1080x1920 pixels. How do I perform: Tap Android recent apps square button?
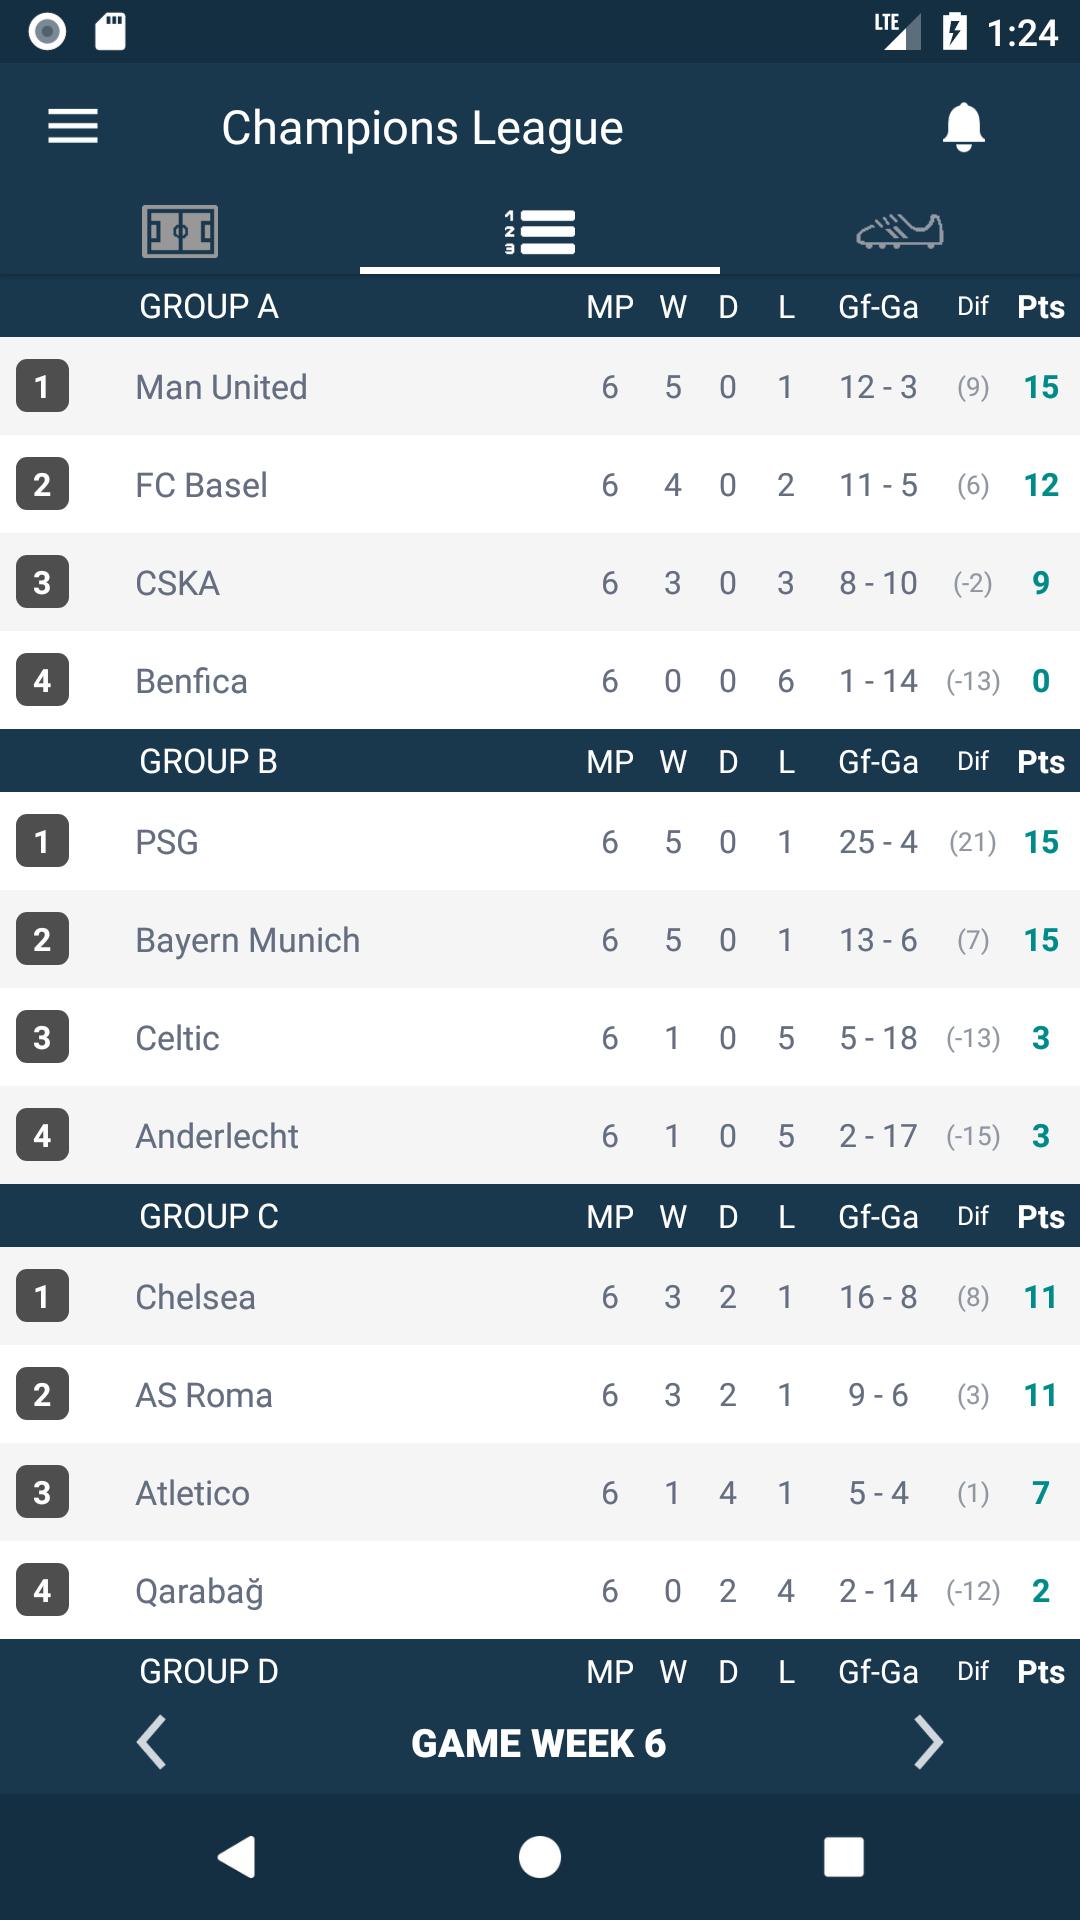844,1857
